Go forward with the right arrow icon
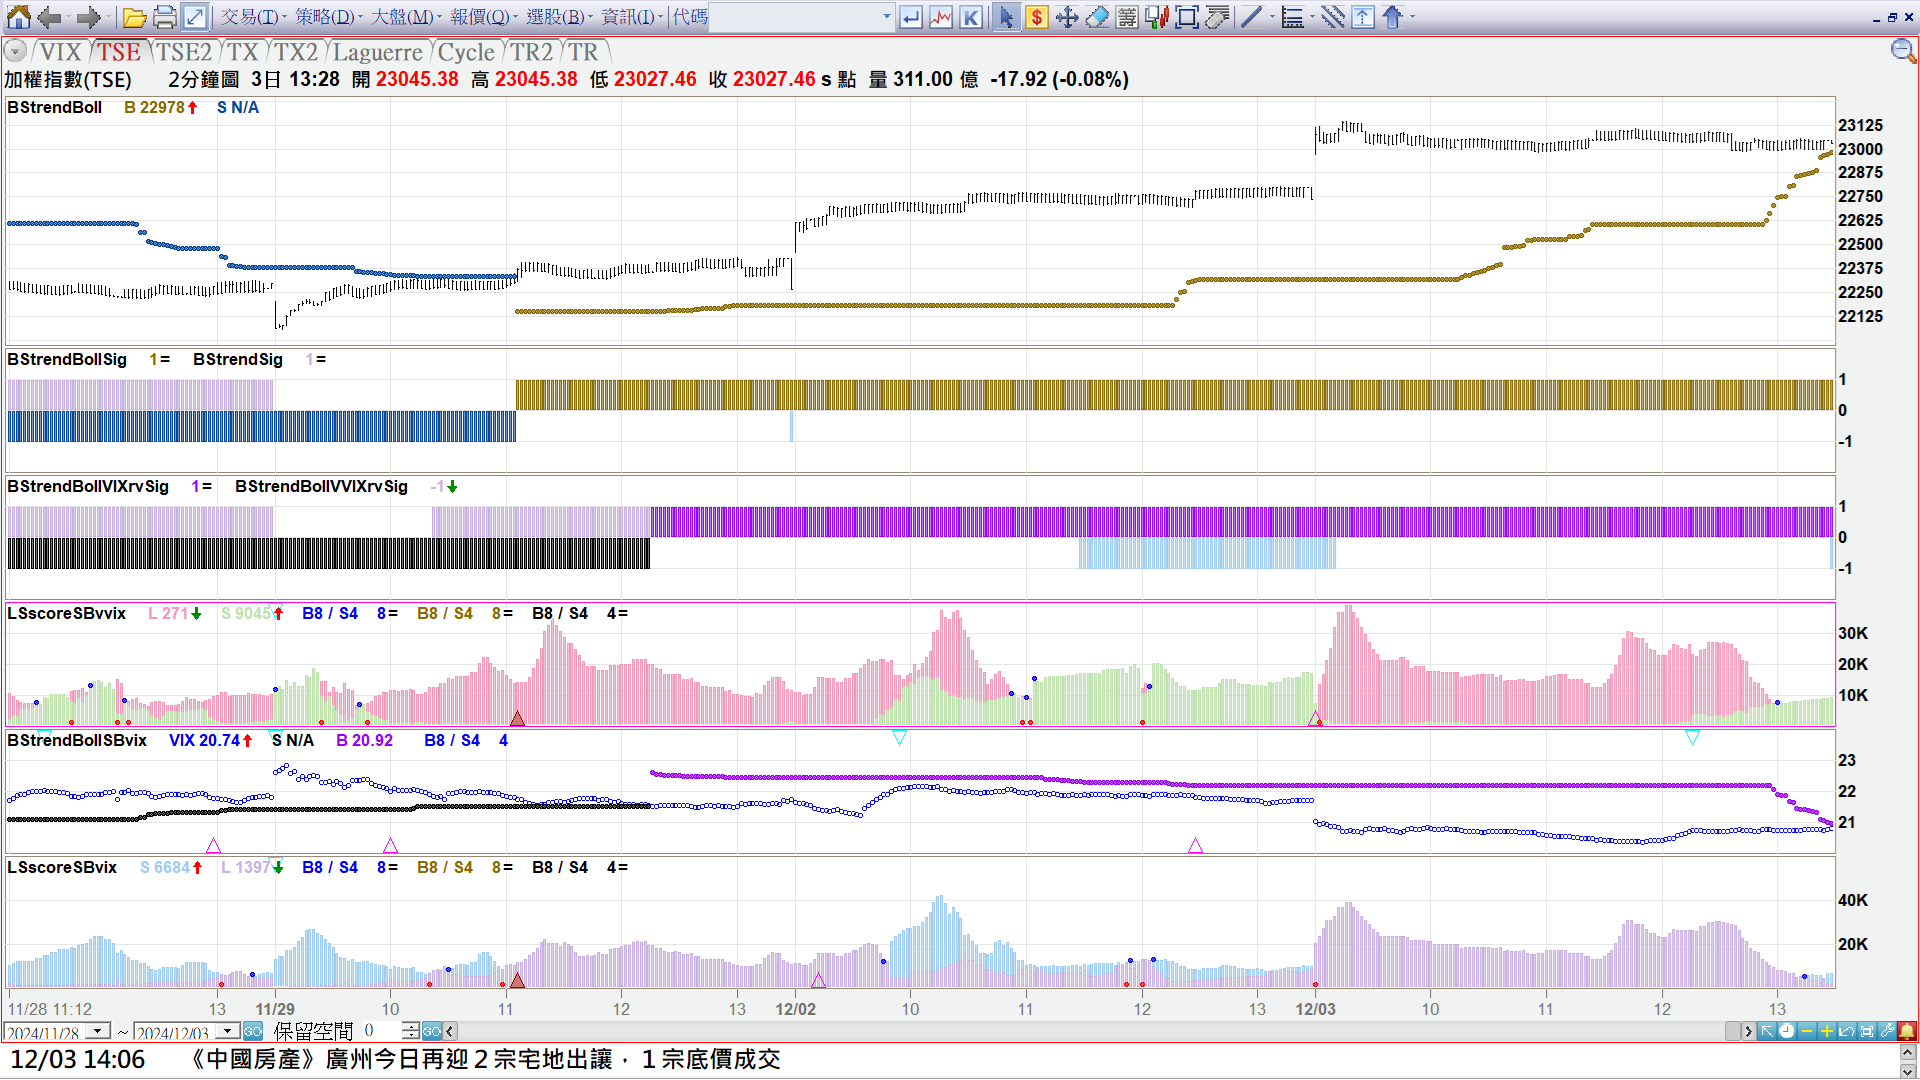 click(88, 17)
